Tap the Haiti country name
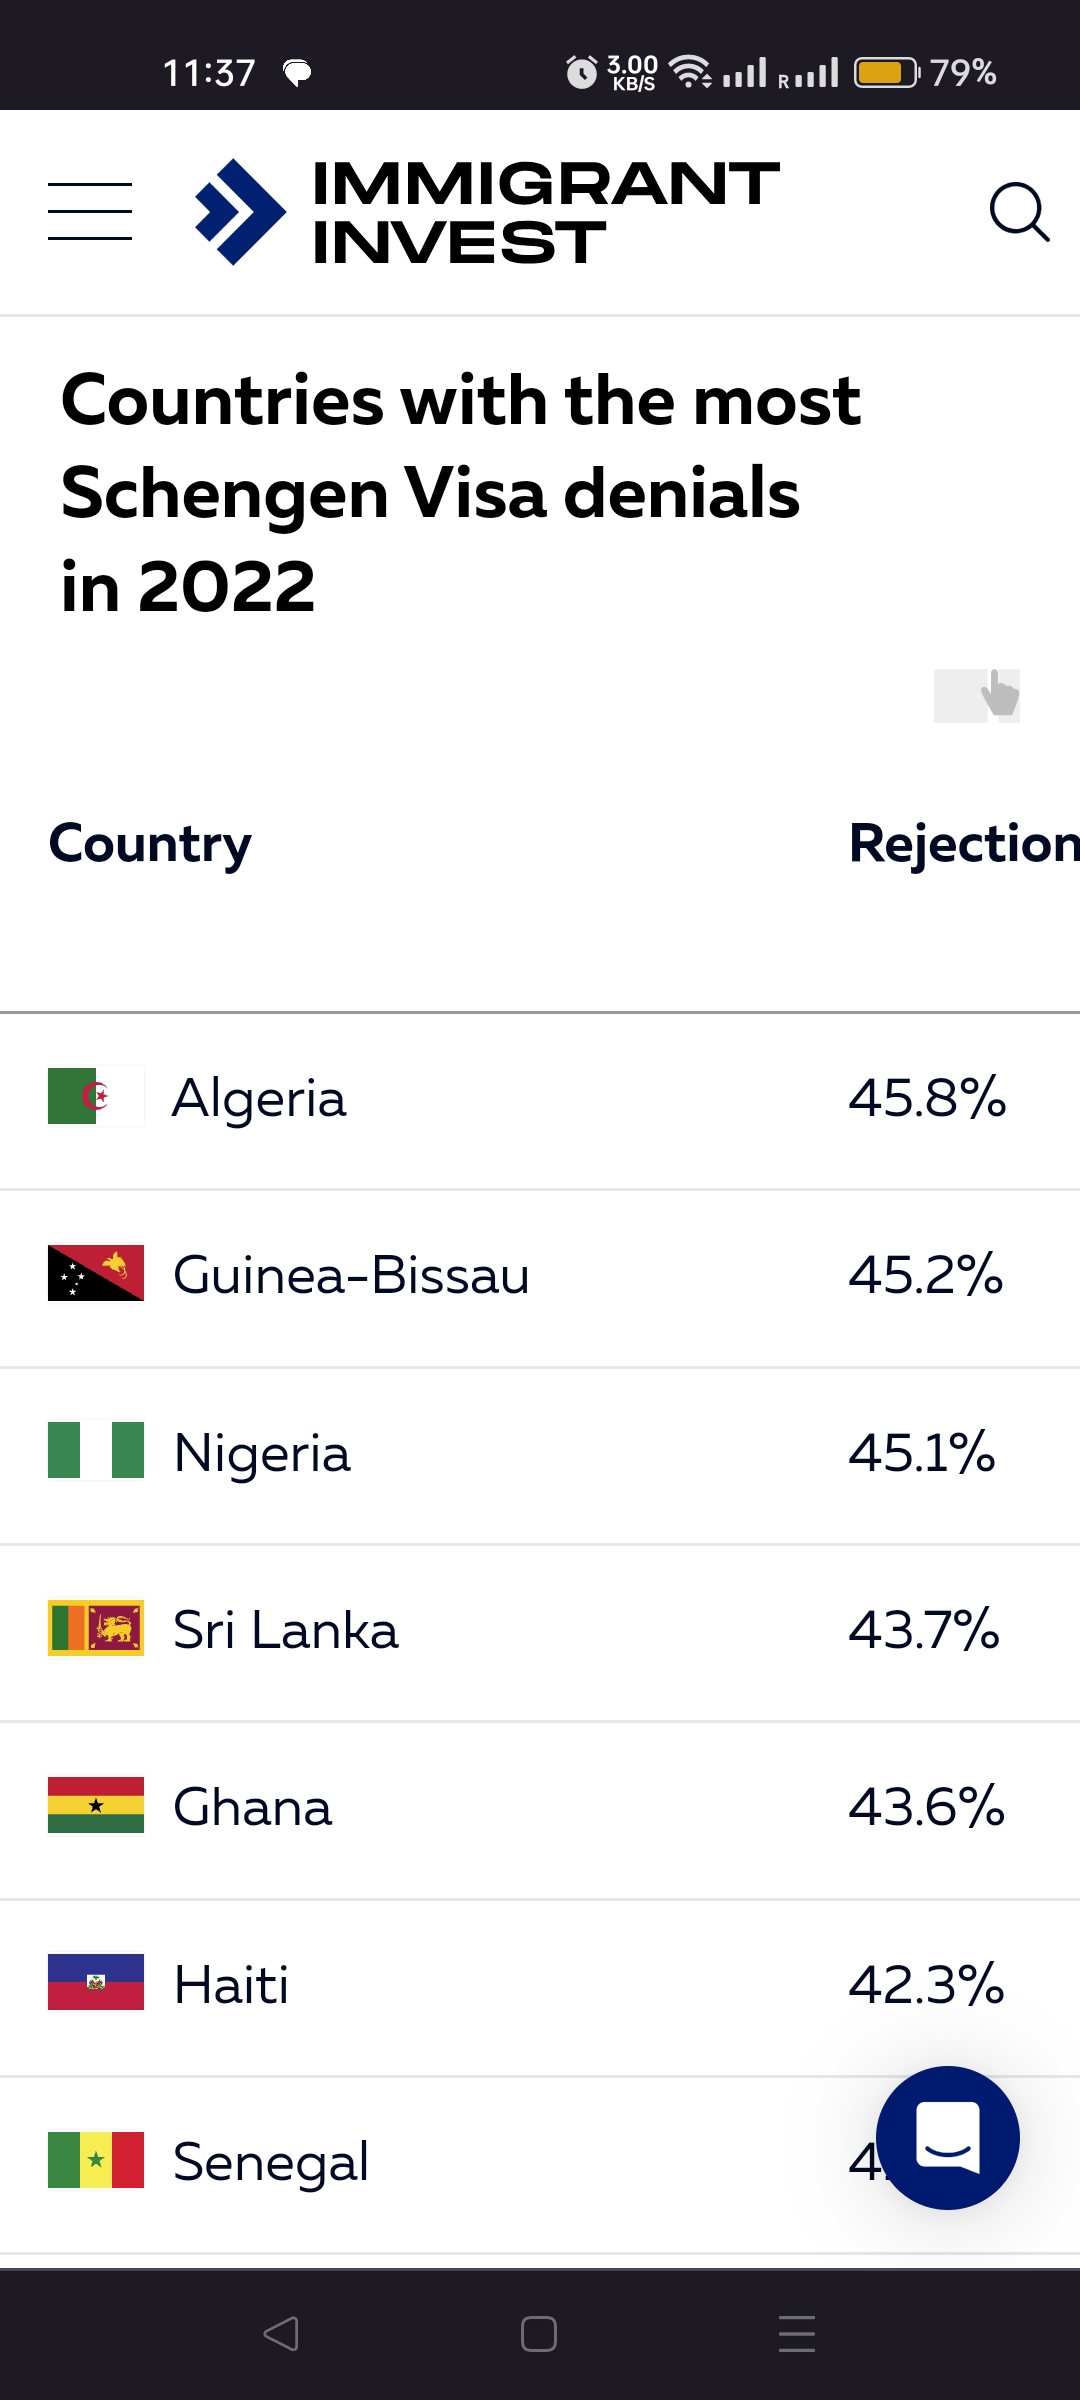Screen dimensions: 1080x2400 click(231, 1984)
